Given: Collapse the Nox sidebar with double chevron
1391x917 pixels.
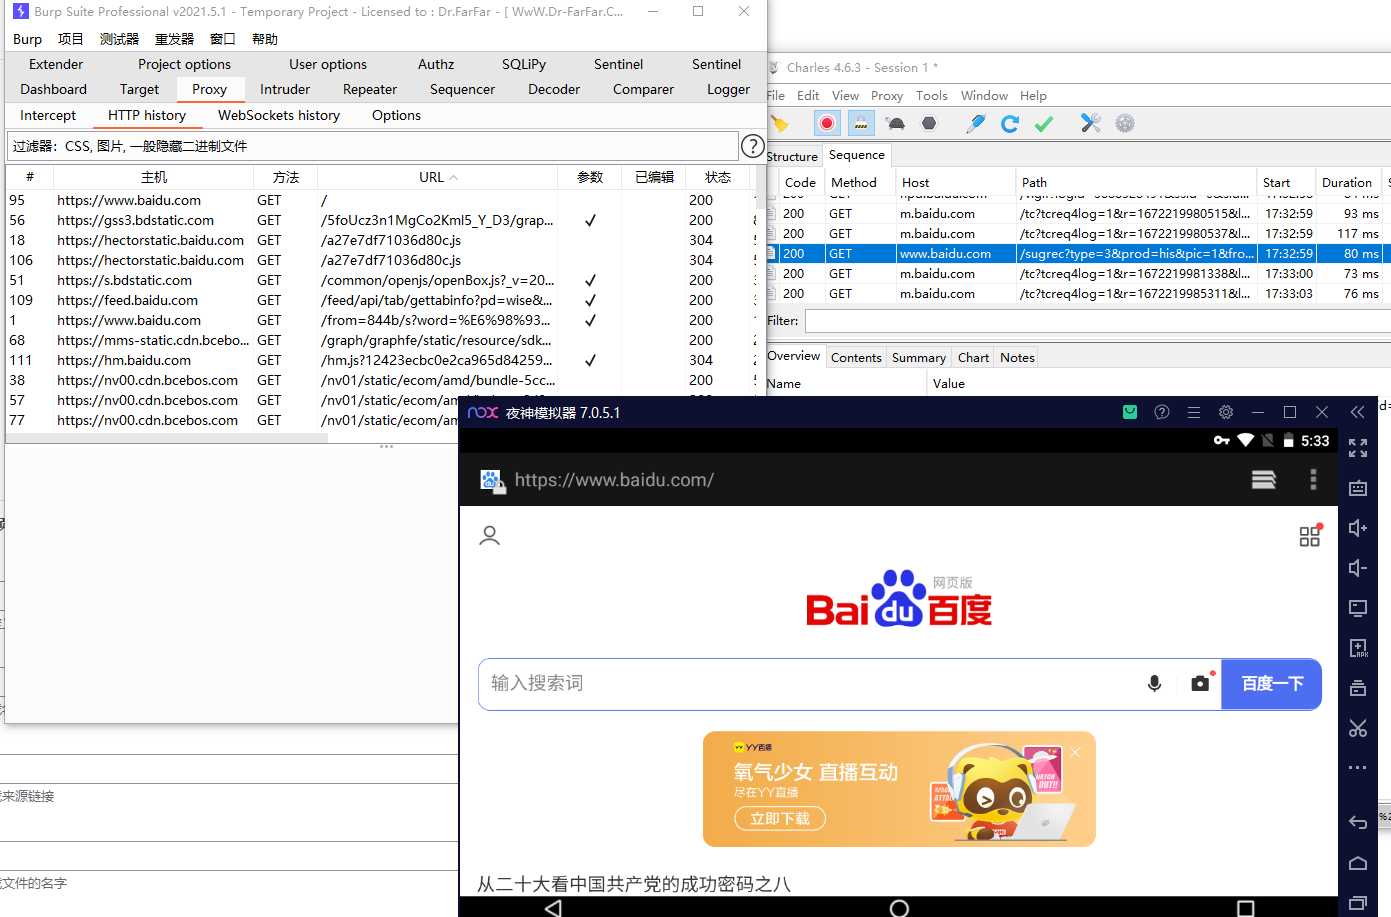Looking at the screenshot, I should 1357,412.
